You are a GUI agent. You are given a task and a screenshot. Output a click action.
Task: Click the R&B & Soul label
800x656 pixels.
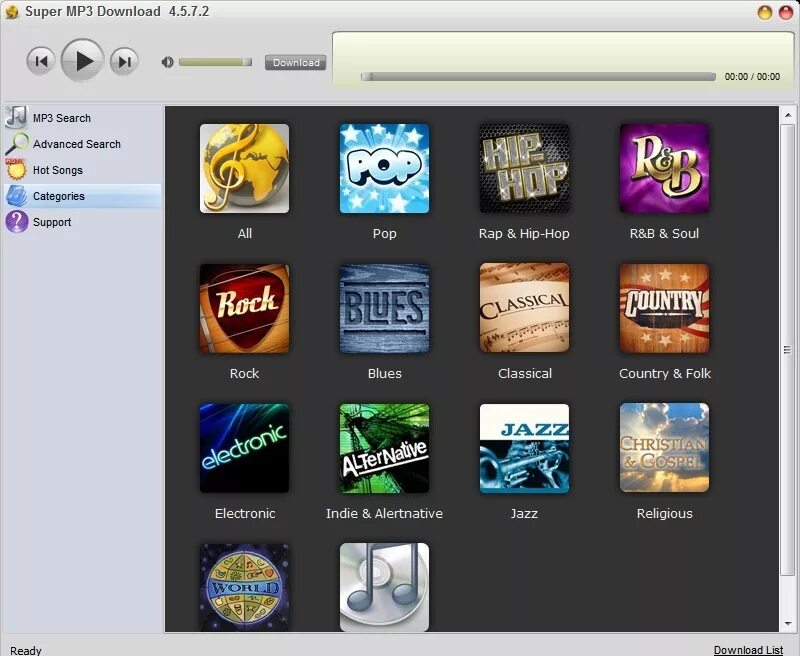(664, 234)
